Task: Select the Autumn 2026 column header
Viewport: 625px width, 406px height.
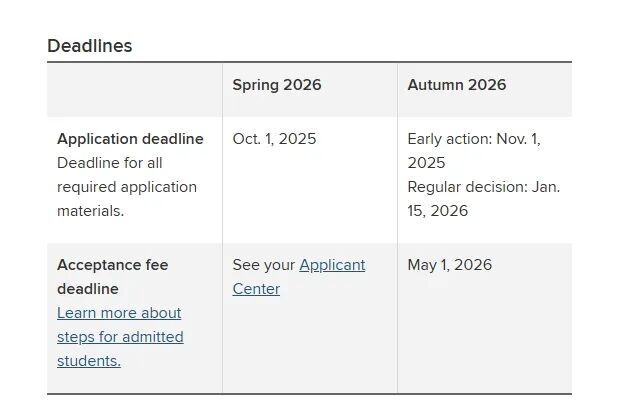Action: (457, 85)
